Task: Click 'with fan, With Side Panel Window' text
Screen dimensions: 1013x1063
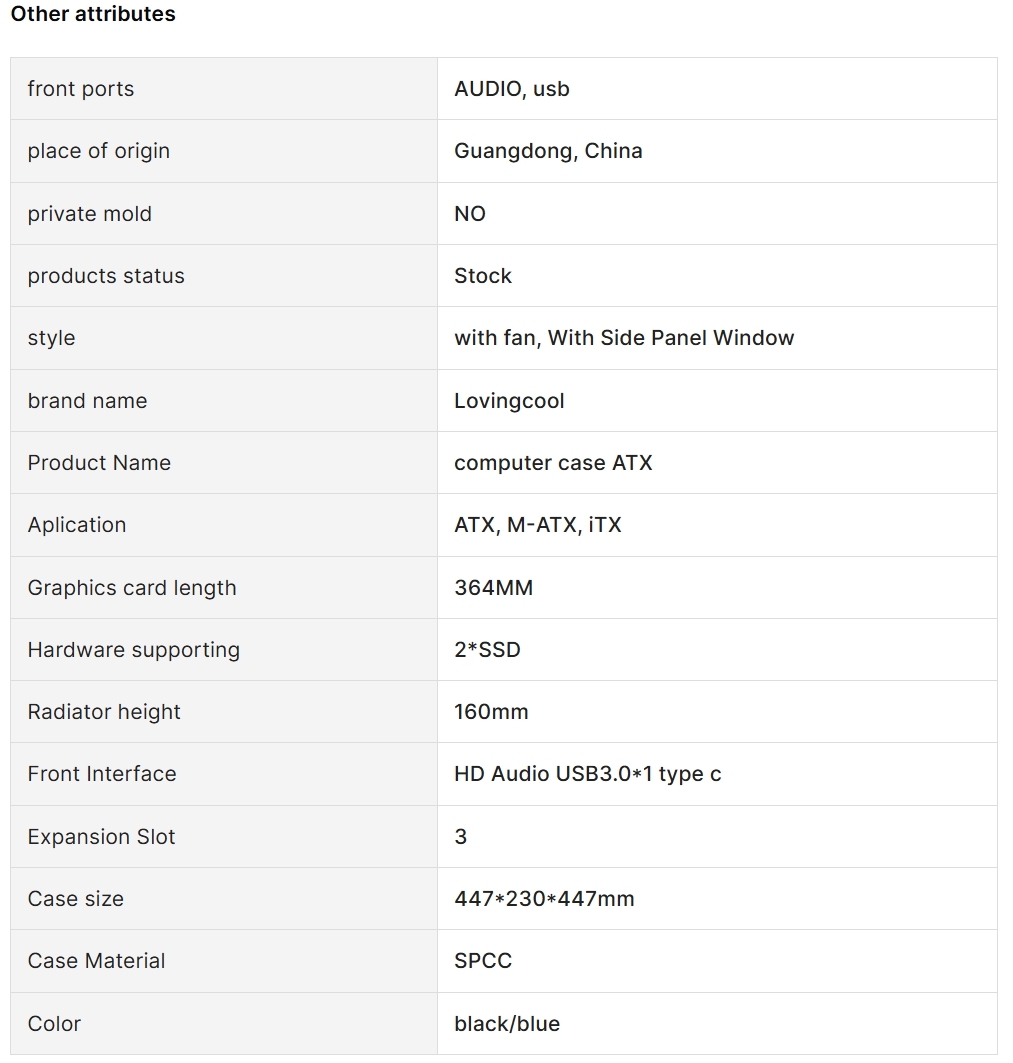Action: pos(624,338)
